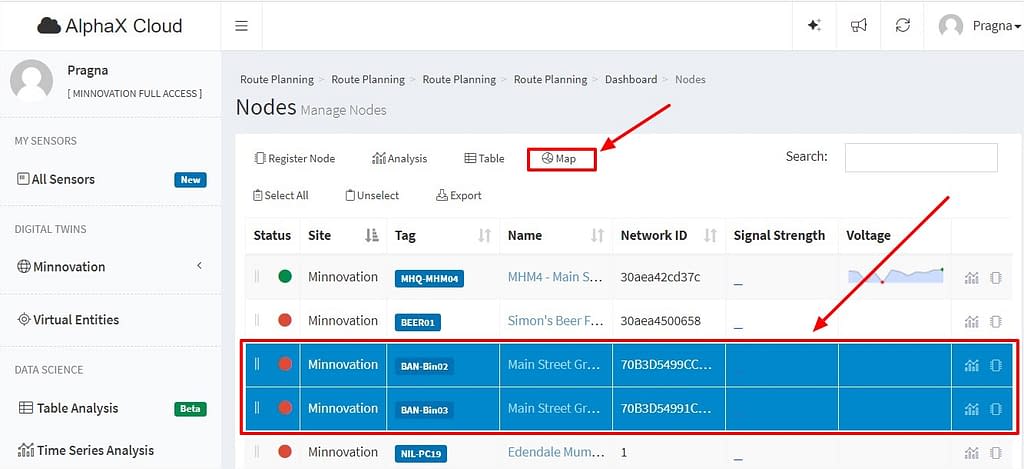Click the New badge beside All Sensors
The height and width of the screenshot is (469, 1024).
point(190,180)
